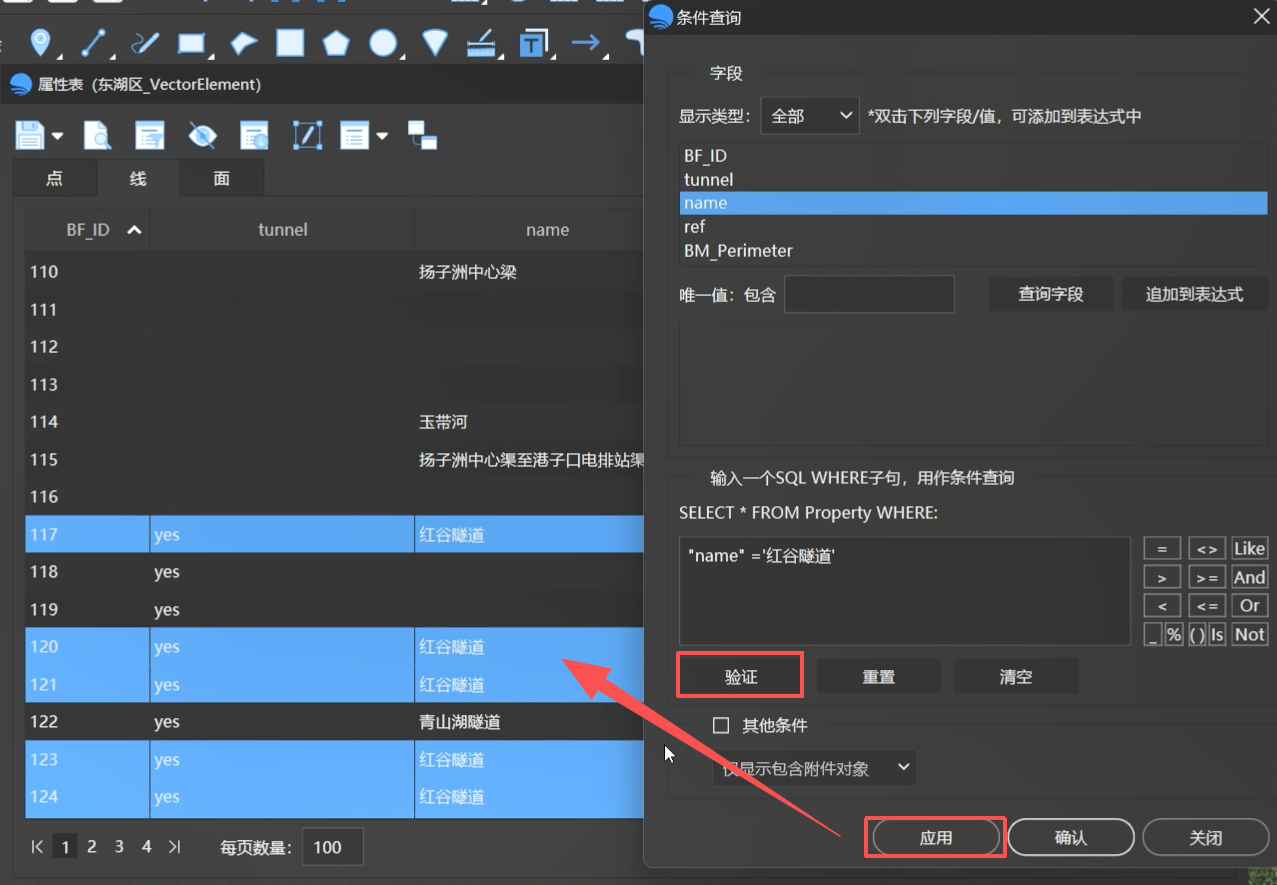The height and width of the screenshot is (885, 1277).
Task: Click the 查询字段 button
Action: coord(1051,295)
